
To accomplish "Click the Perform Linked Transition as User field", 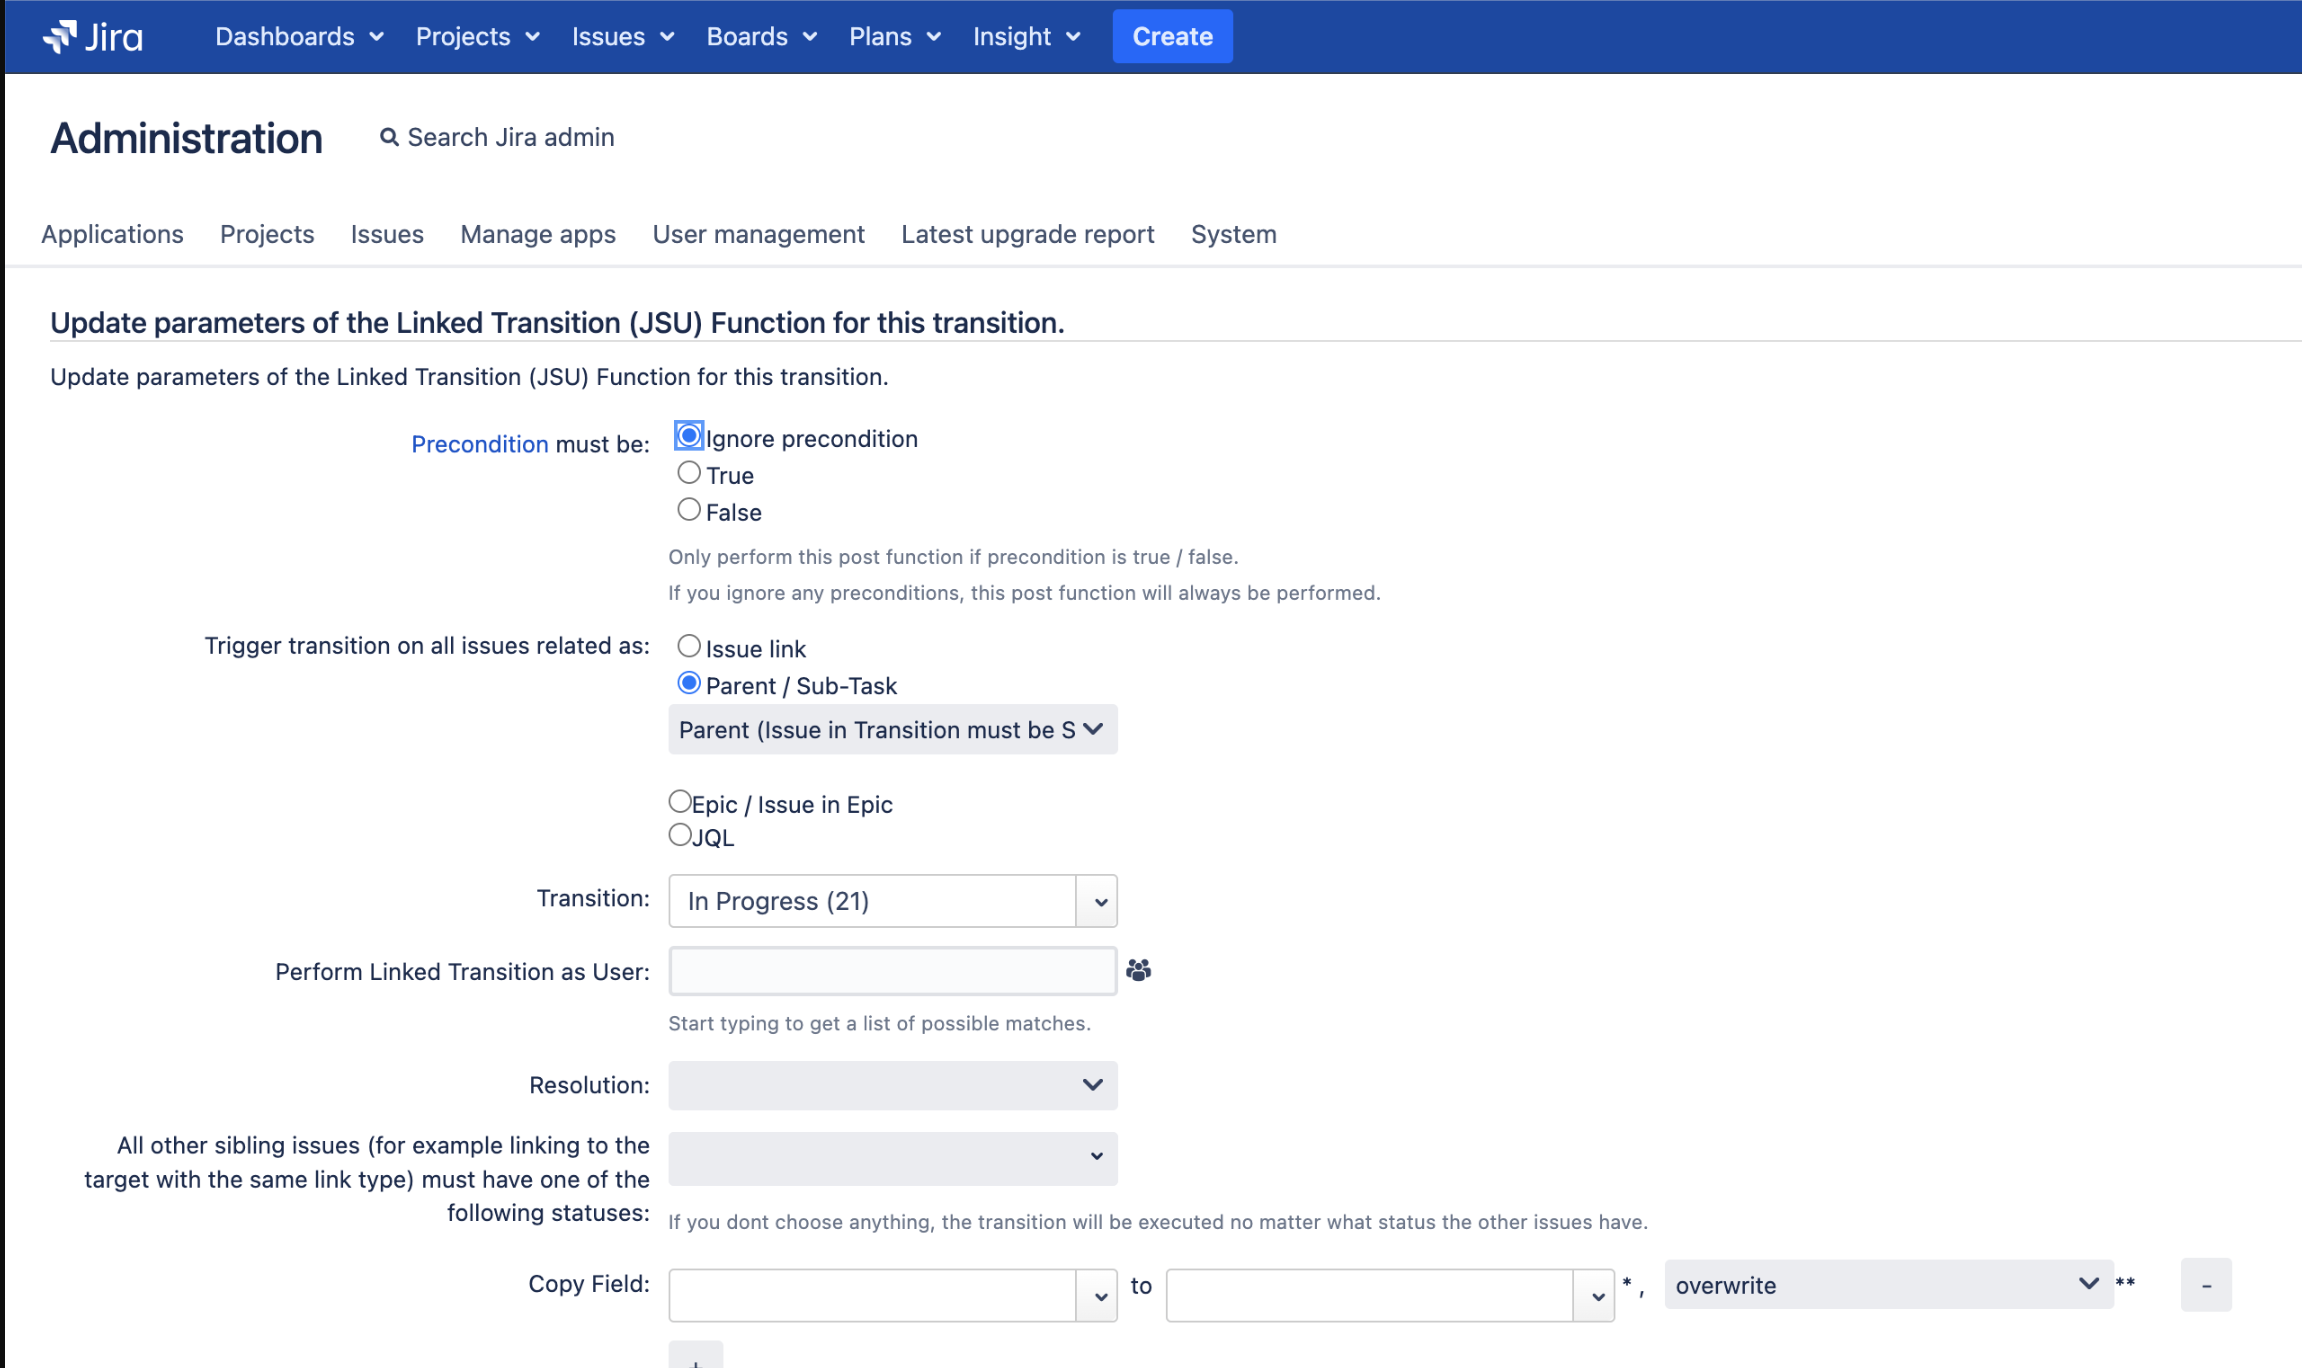I will [x=892, y=972].
